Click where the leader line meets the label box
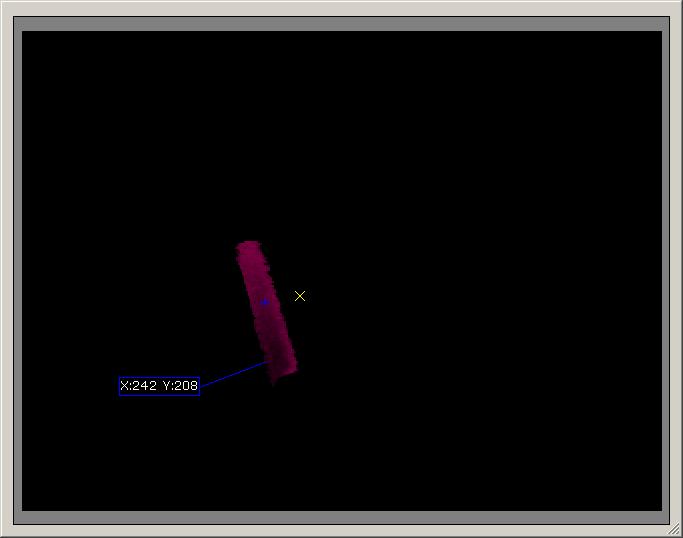 point(200,385)
